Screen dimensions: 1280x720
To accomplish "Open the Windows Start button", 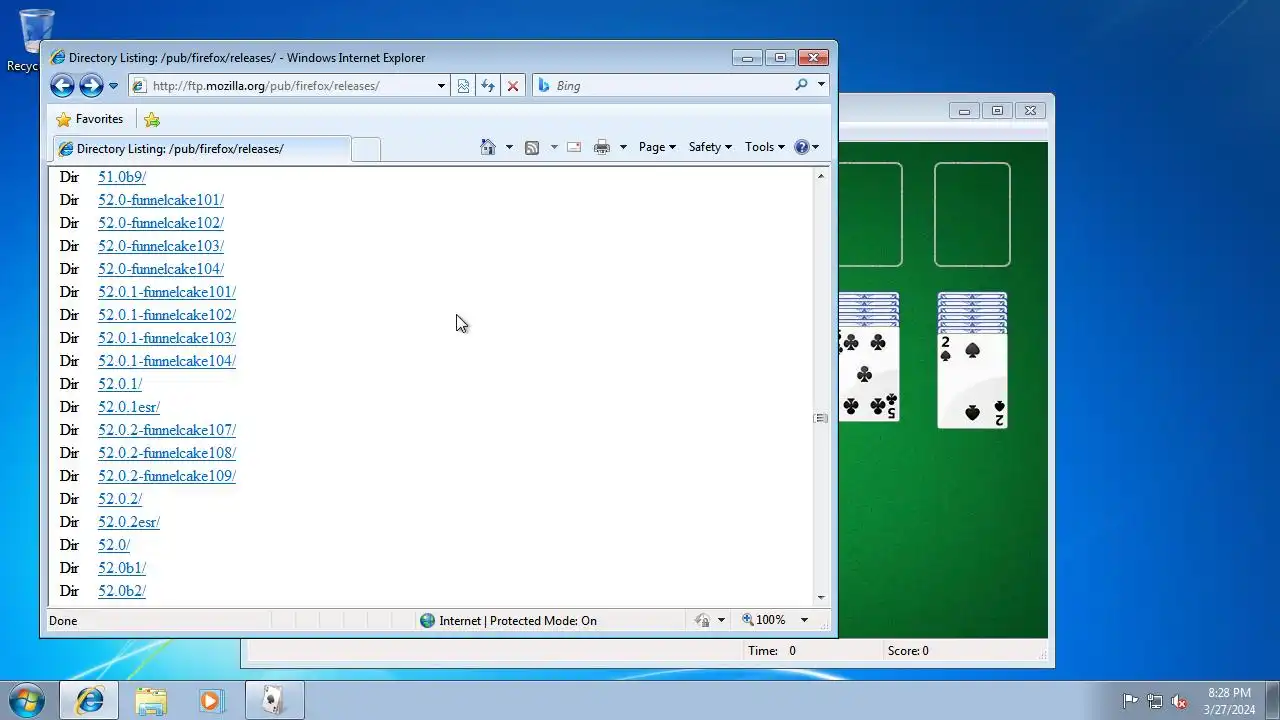I will (27, 700).
